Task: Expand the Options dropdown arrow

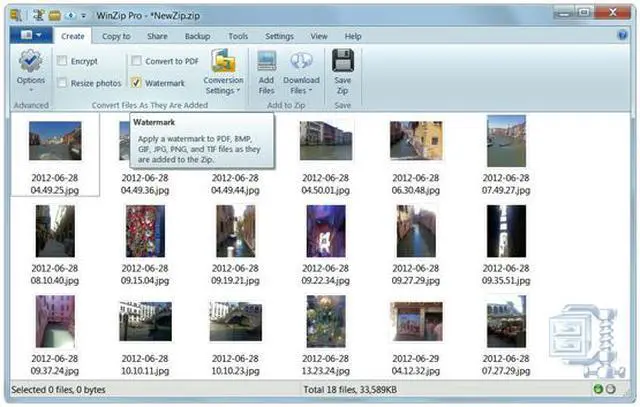Action: [31, 90]
